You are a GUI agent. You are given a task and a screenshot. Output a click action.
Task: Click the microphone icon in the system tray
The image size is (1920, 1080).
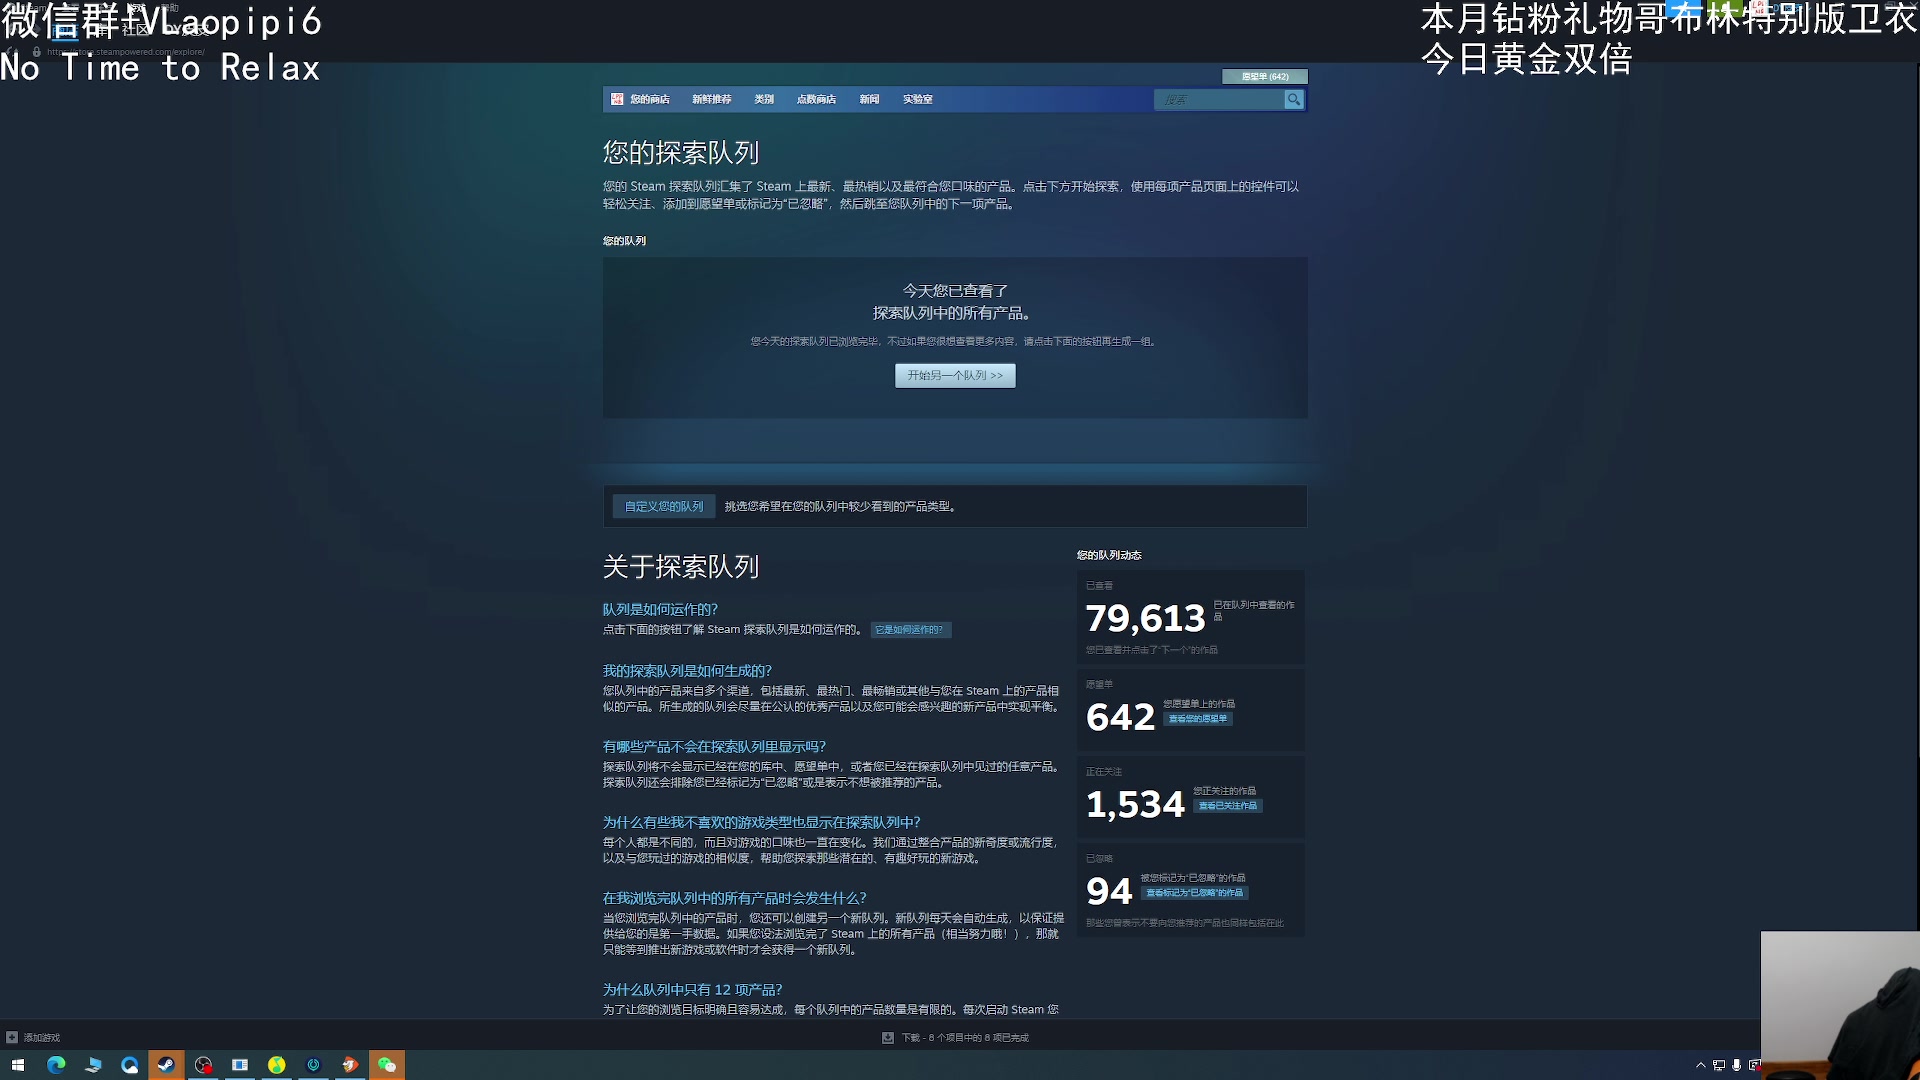(1737, 1065)
